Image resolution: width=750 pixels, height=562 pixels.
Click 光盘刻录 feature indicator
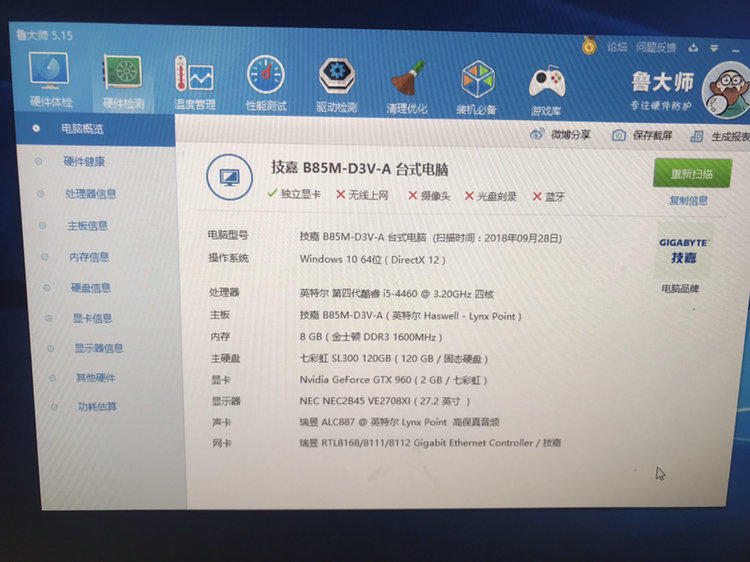tap(491, 196)
